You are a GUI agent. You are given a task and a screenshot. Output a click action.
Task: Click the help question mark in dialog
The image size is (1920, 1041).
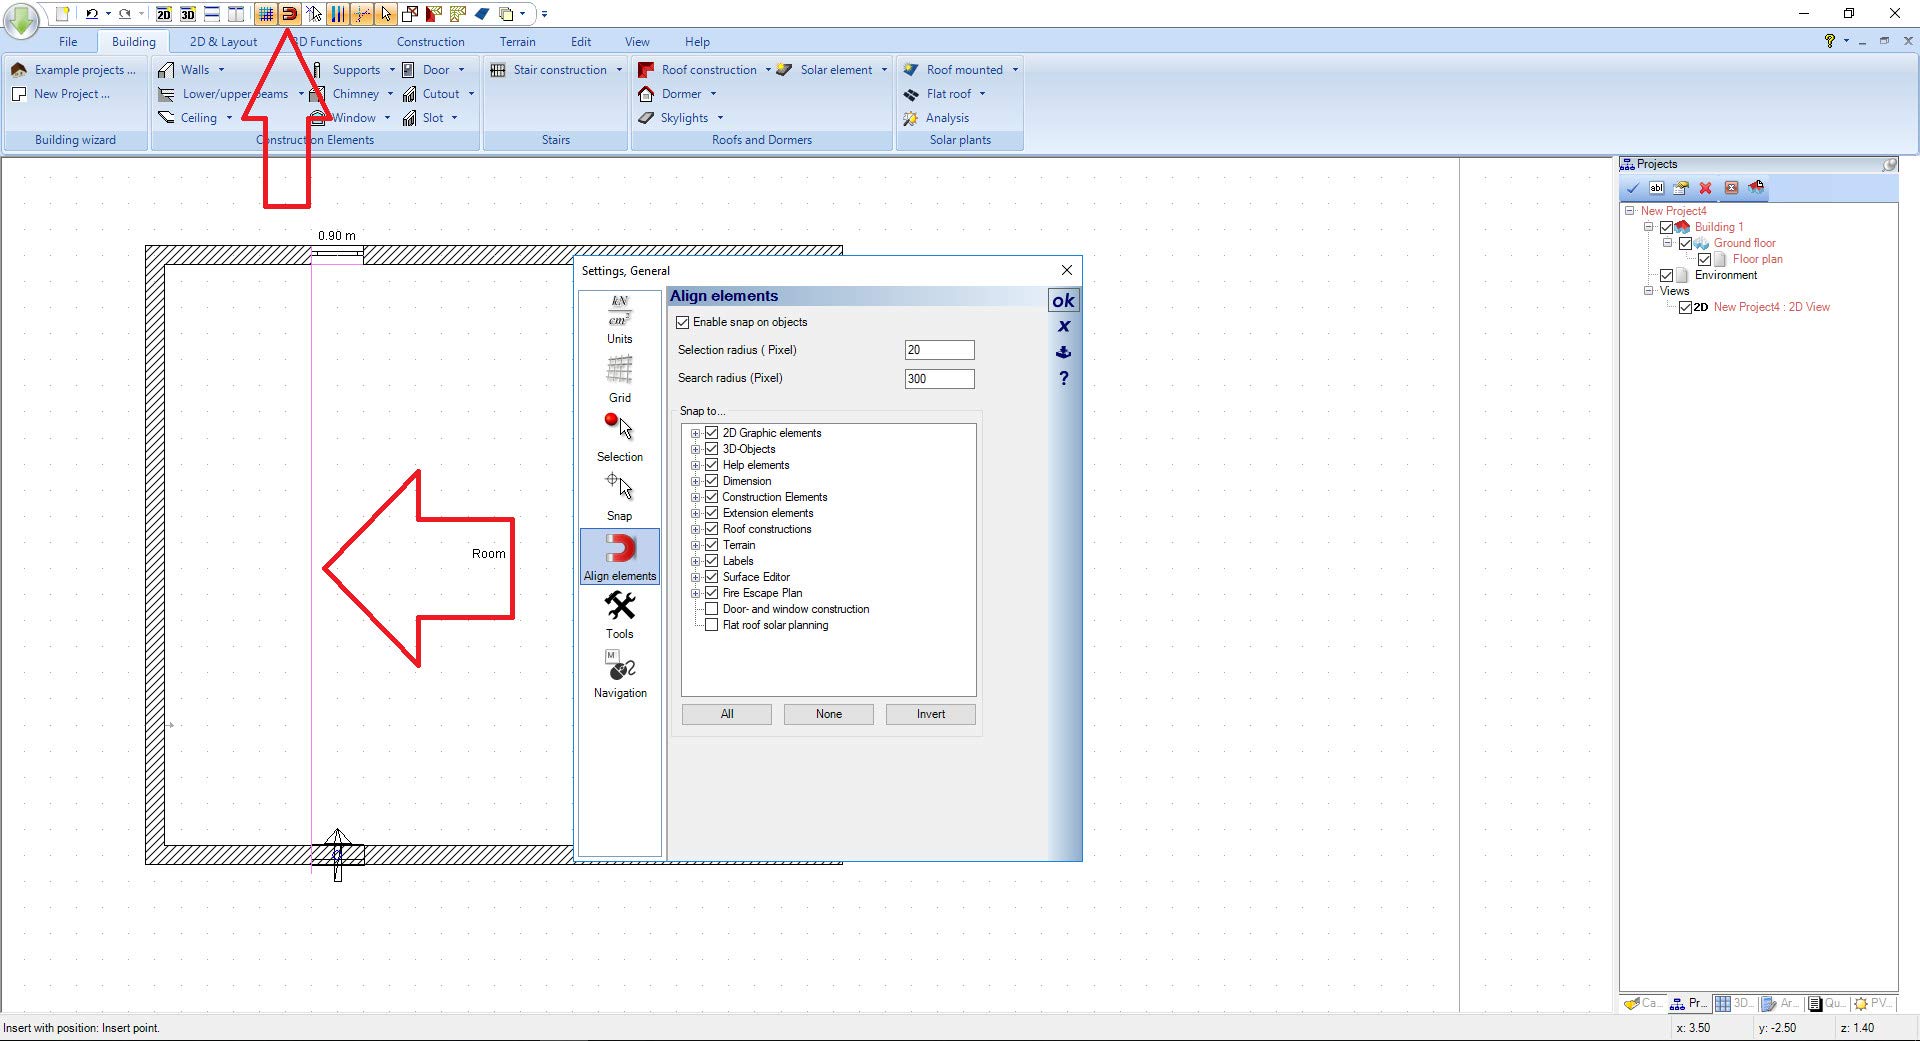tap(1063, 378)
